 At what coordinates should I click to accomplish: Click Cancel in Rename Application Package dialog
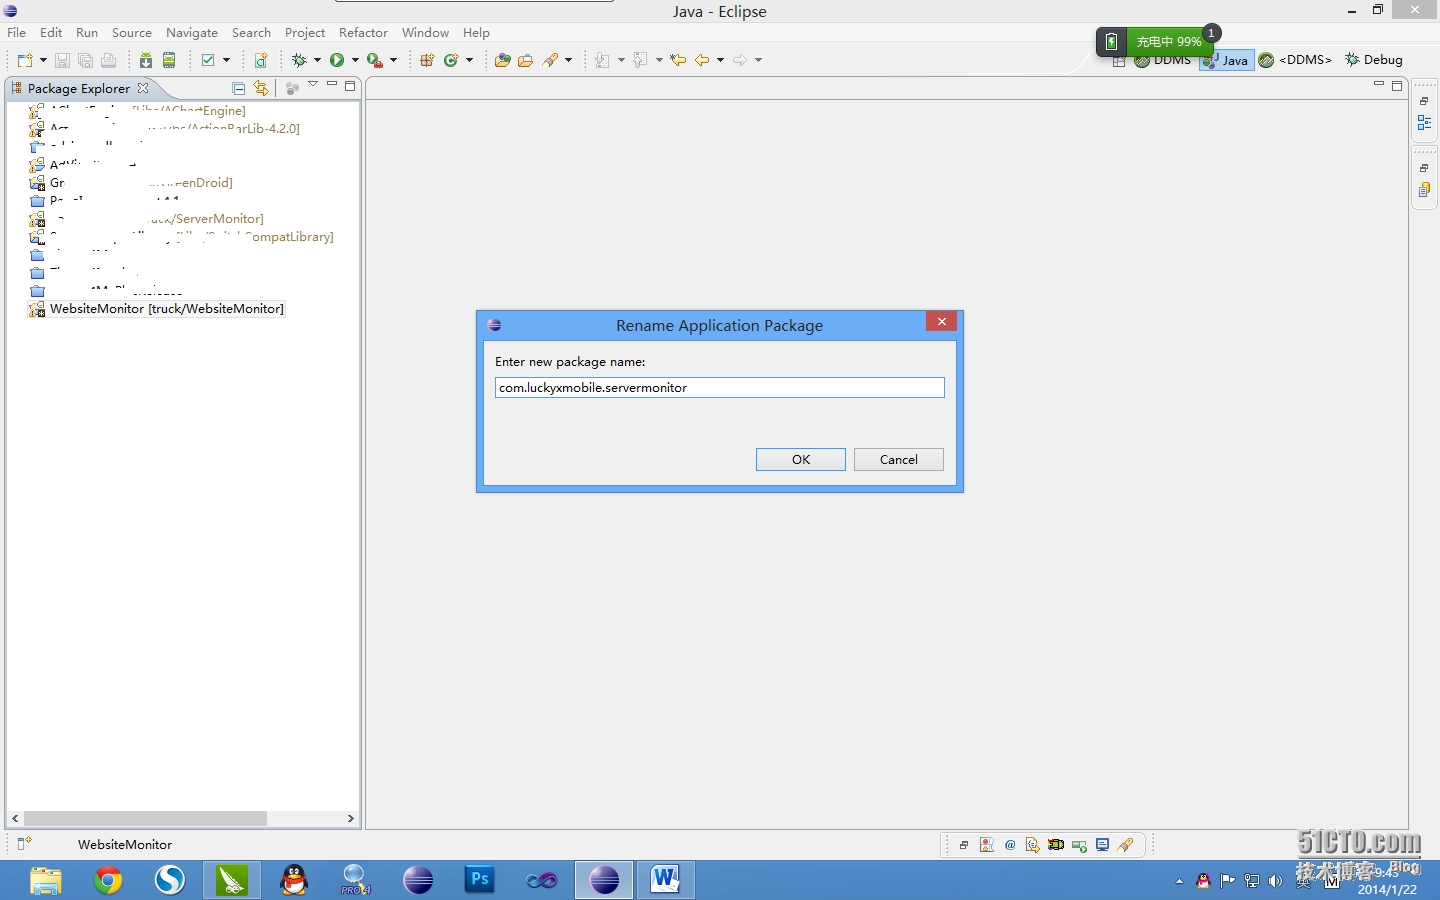click(899, 459)
